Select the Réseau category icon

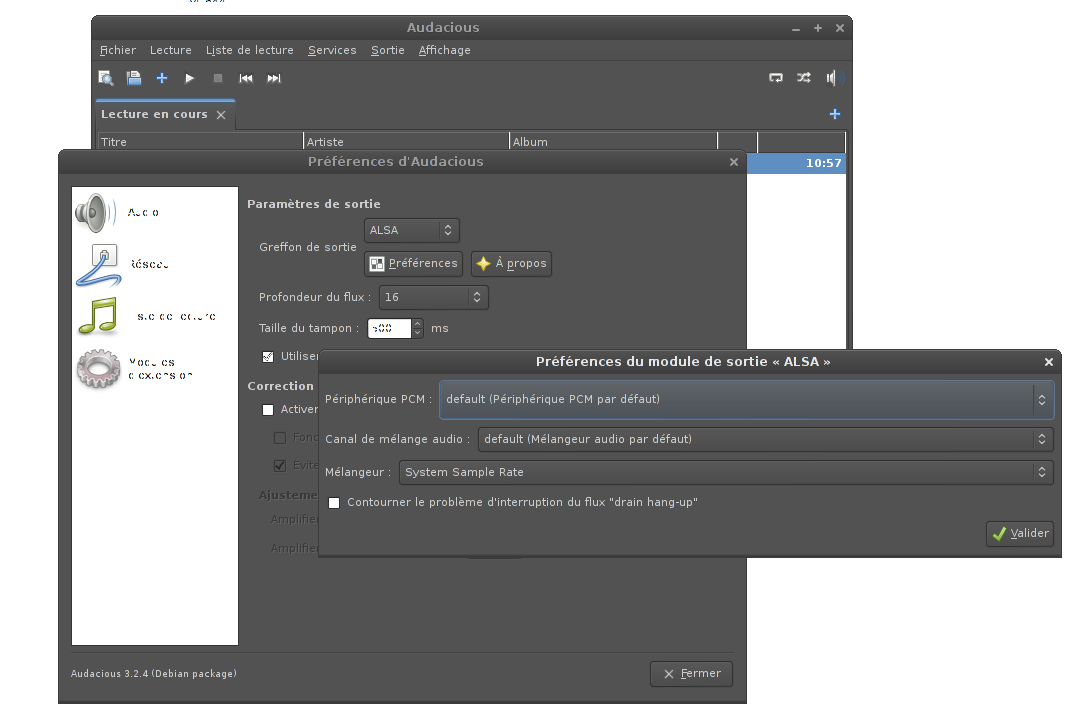point(99,265)
